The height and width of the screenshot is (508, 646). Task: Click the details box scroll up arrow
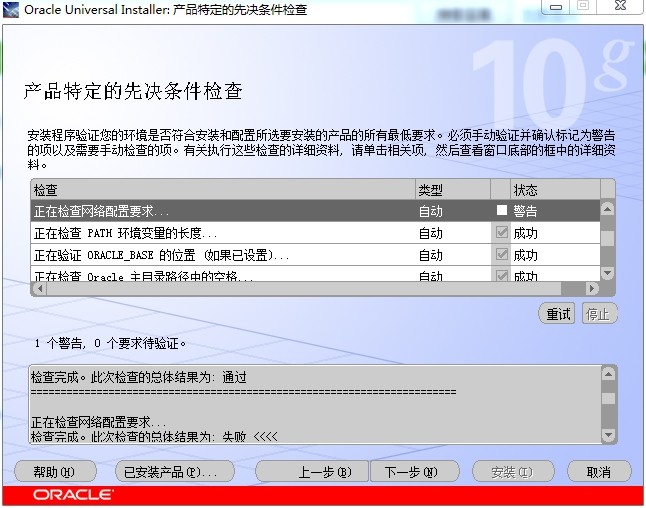pyautogui.click(x=609, y=374)
